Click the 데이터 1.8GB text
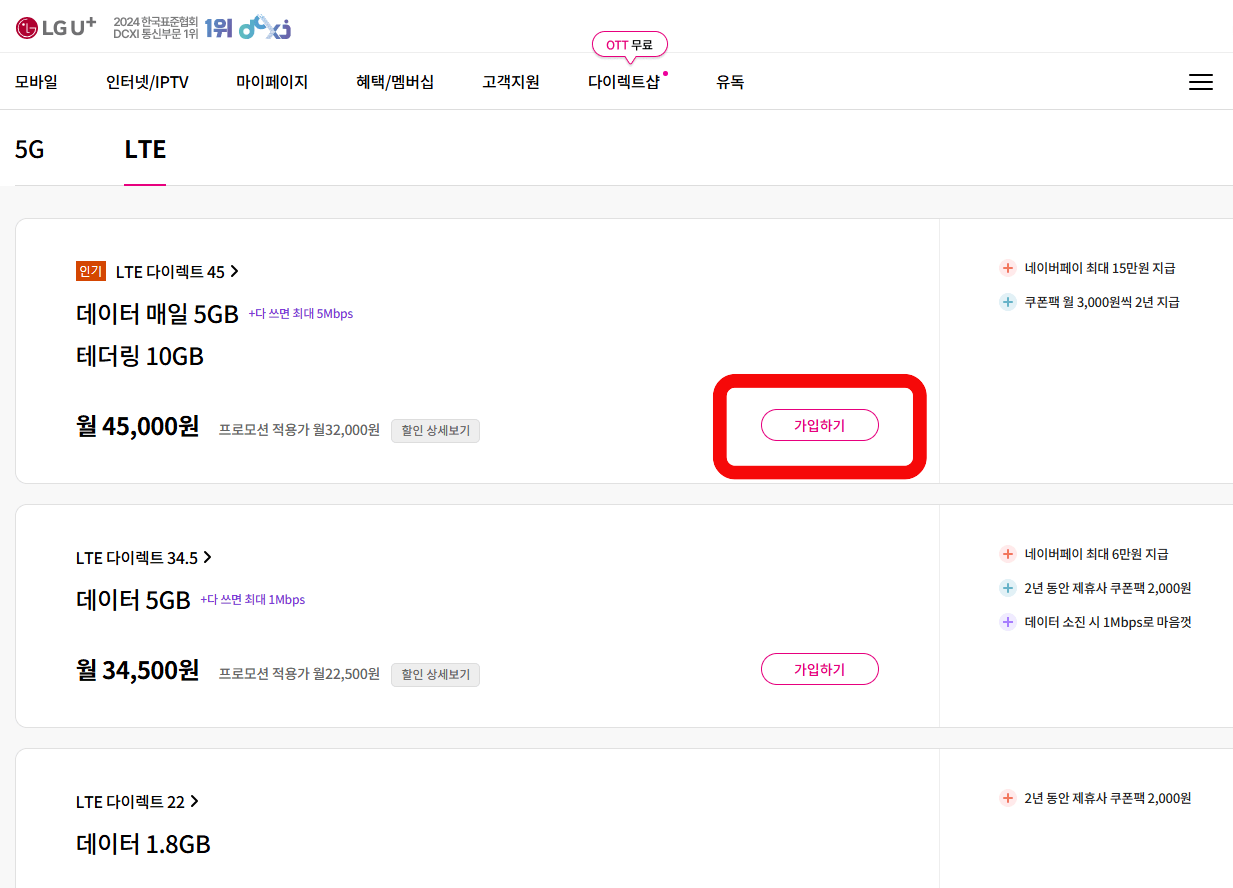Screen dimensions: 1233x888 (143, 845)
